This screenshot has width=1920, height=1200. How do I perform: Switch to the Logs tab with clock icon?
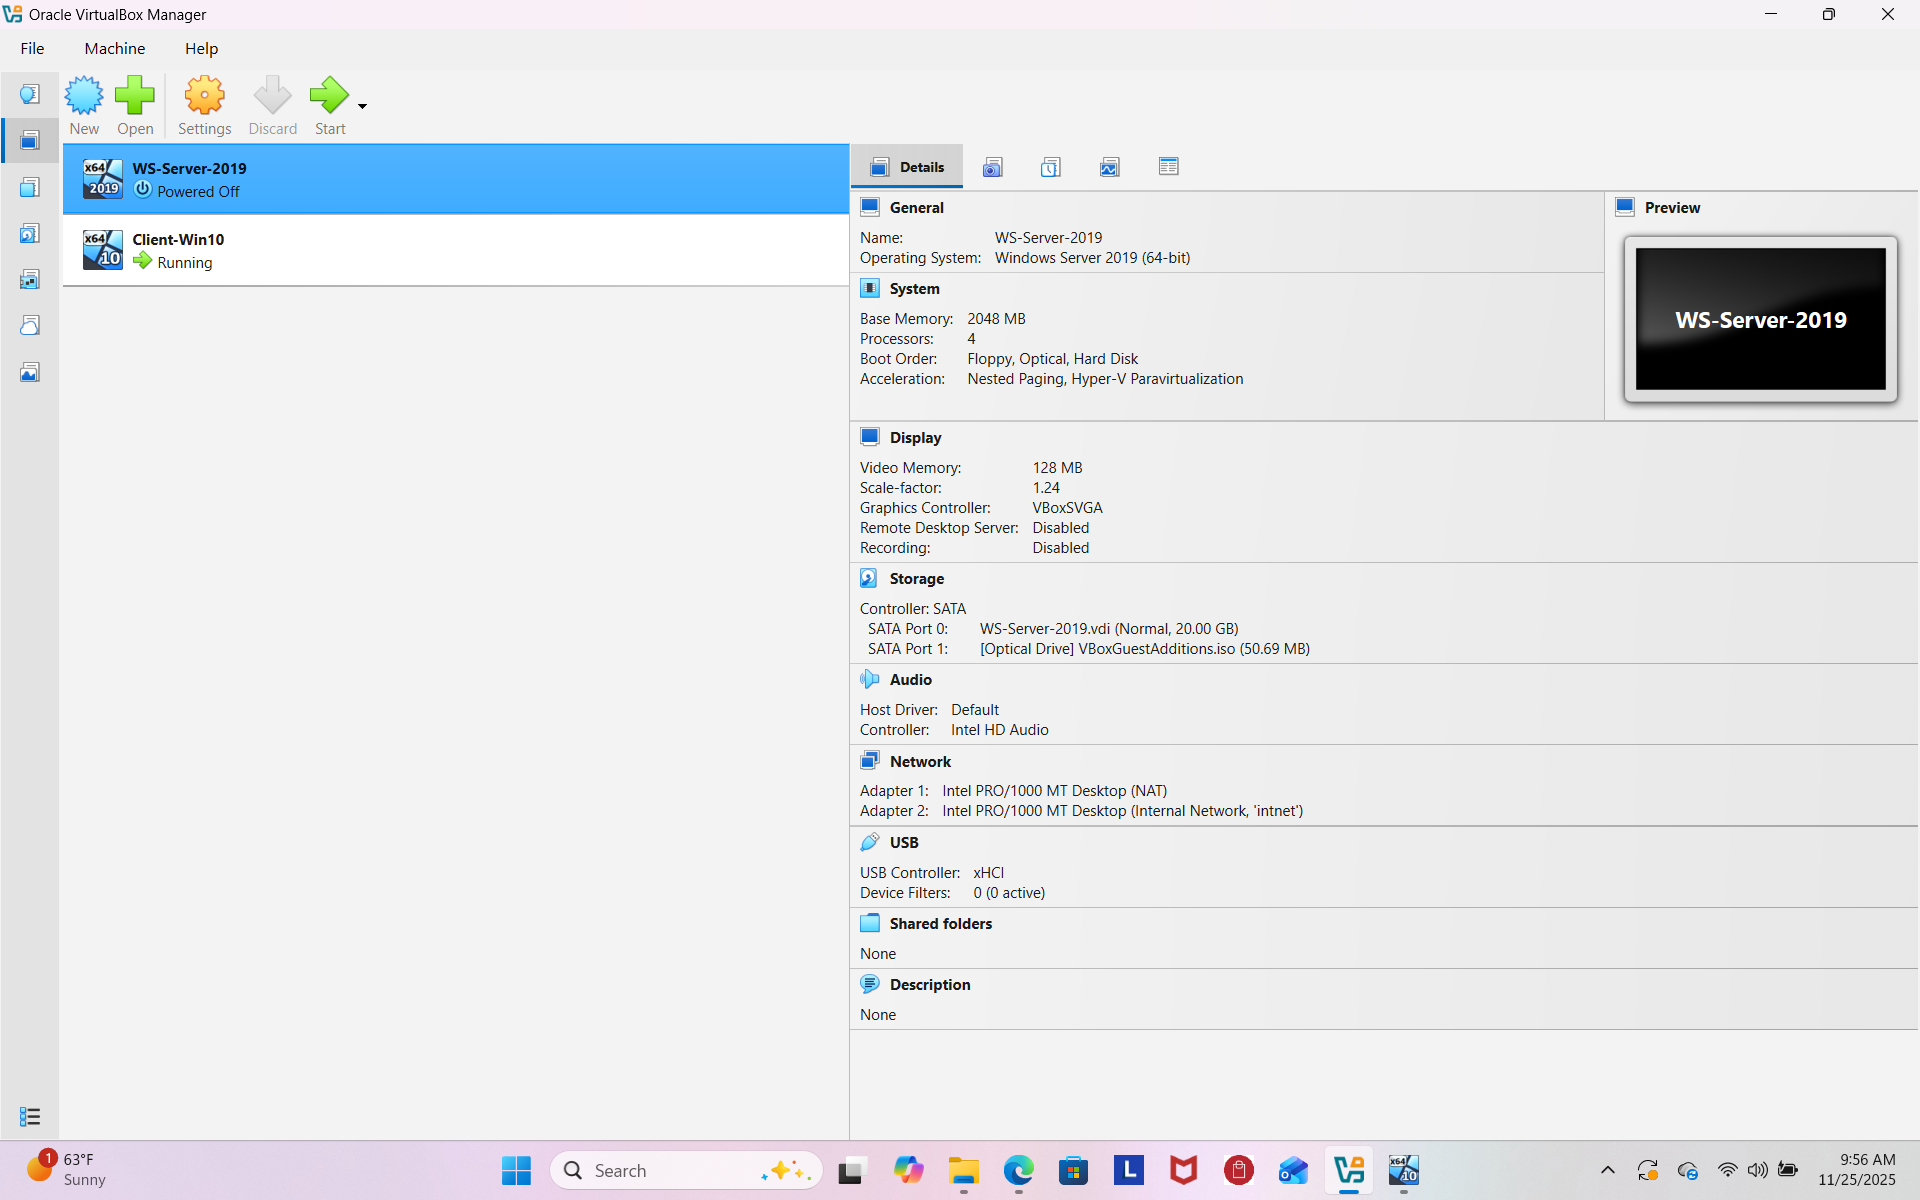point(1050,167)
